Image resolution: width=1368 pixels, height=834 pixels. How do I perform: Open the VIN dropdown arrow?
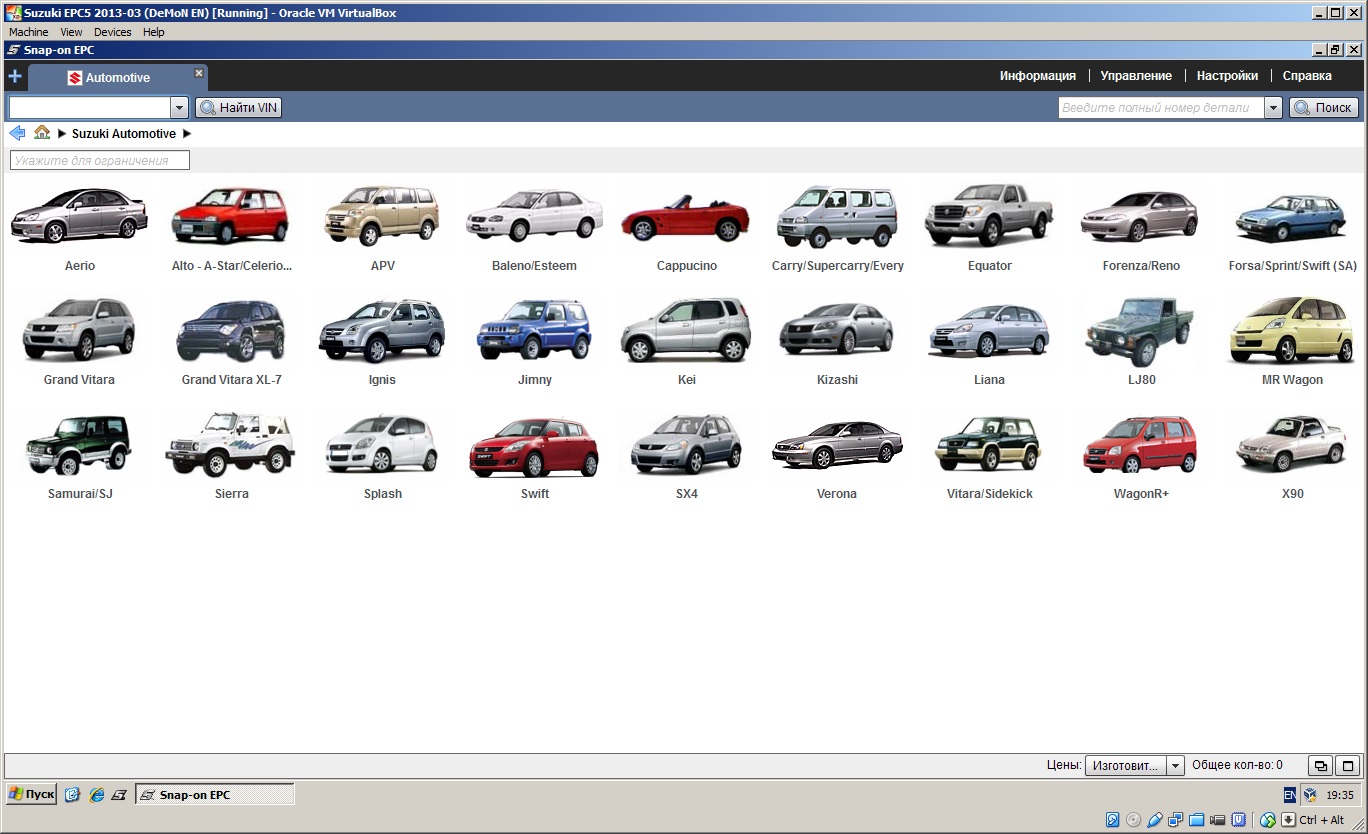[179, 107]
